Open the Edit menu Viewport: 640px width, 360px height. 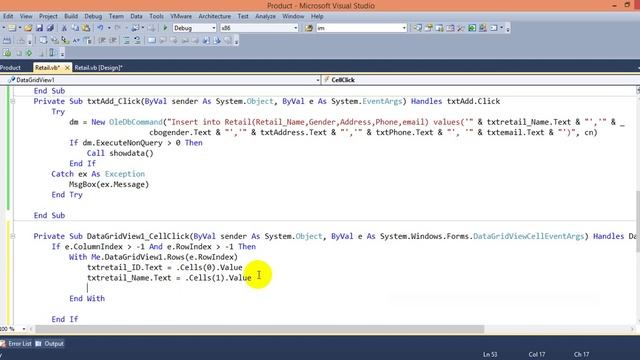click(x=8, y=16)
